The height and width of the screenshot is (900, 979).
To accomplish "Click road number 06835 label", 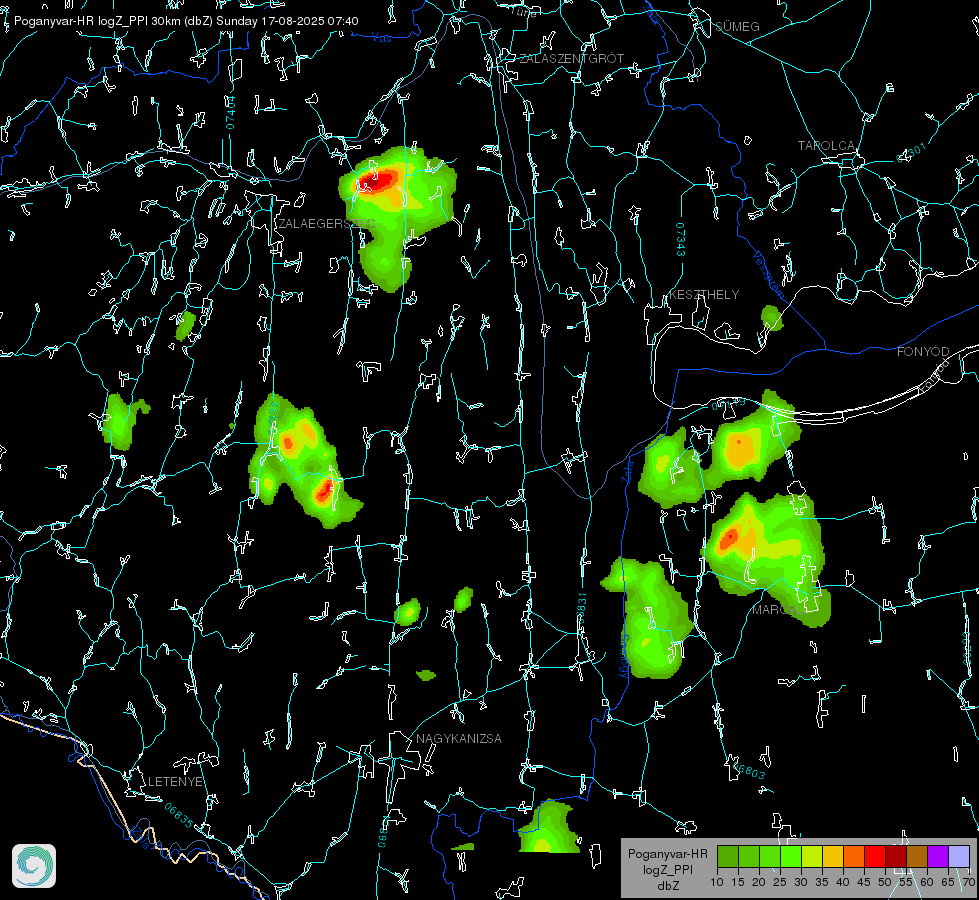I will point(179,816).
